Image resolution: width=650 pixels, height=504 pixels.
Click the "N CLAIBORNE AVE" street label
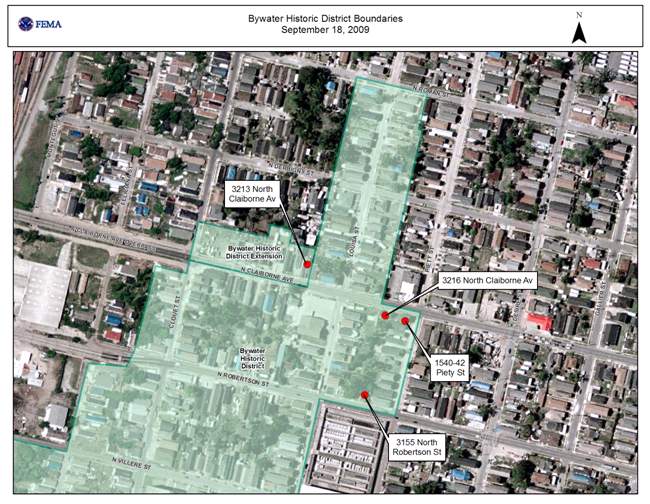pyautogui.click(x=267, y=275)
